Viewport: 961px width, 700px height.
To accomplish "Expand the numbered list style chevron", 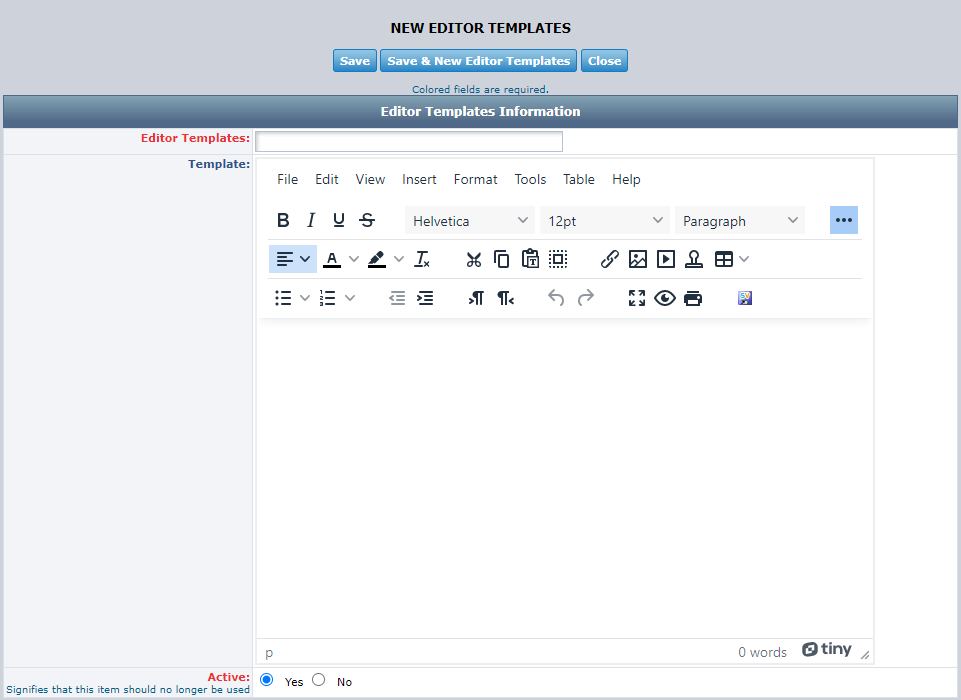I will pos(350,299).
